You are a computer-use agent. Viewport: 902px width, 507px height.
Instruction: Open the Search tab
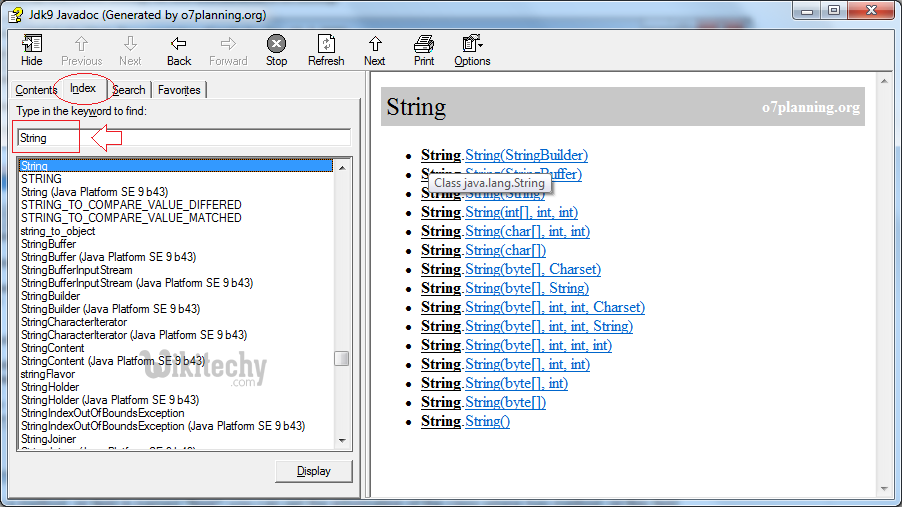(129, 90)
